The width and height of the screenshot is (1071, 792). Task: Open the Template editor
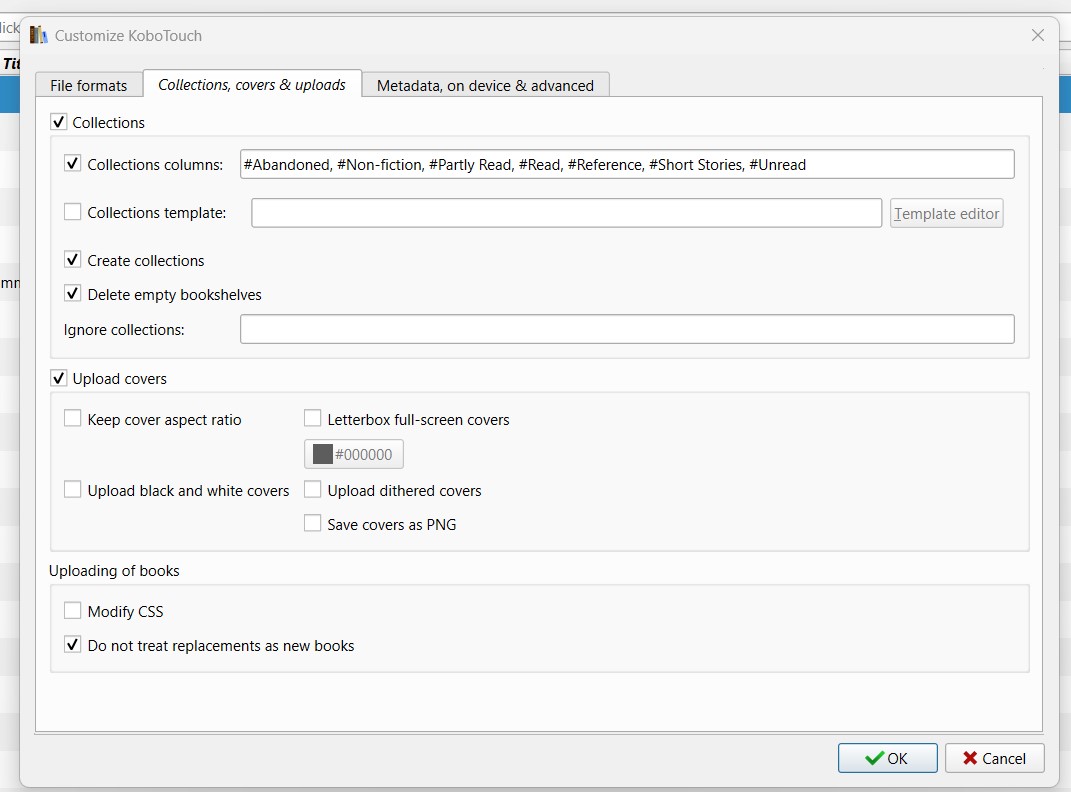click(946, 213)
